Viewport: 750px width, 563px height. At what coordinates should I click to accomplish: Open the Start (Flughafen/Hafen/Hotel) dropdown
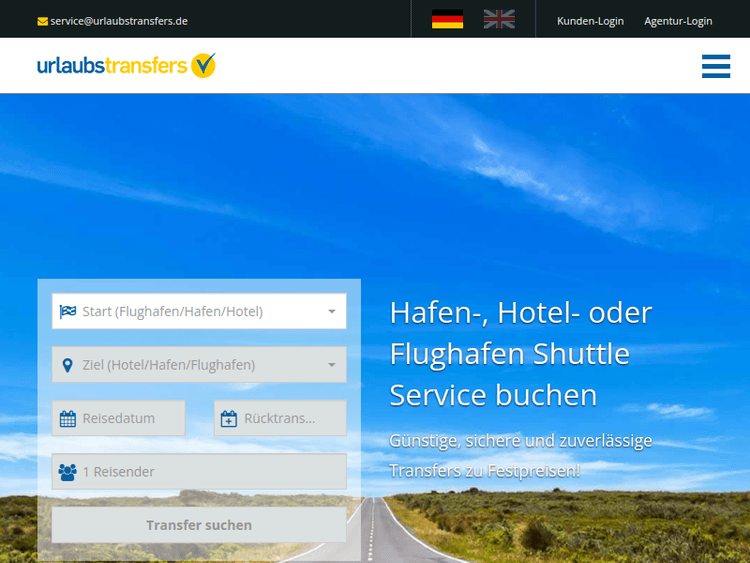[x=199, y=311]
